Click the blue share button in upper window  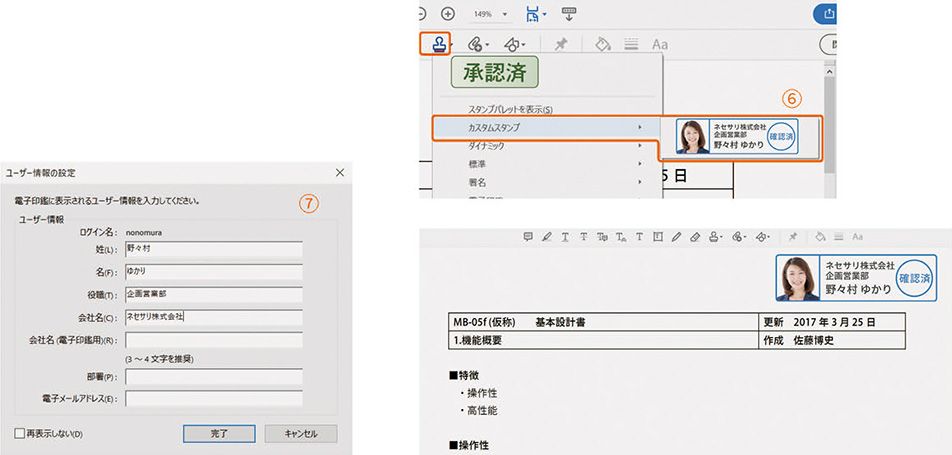click(x=824, y=13)
